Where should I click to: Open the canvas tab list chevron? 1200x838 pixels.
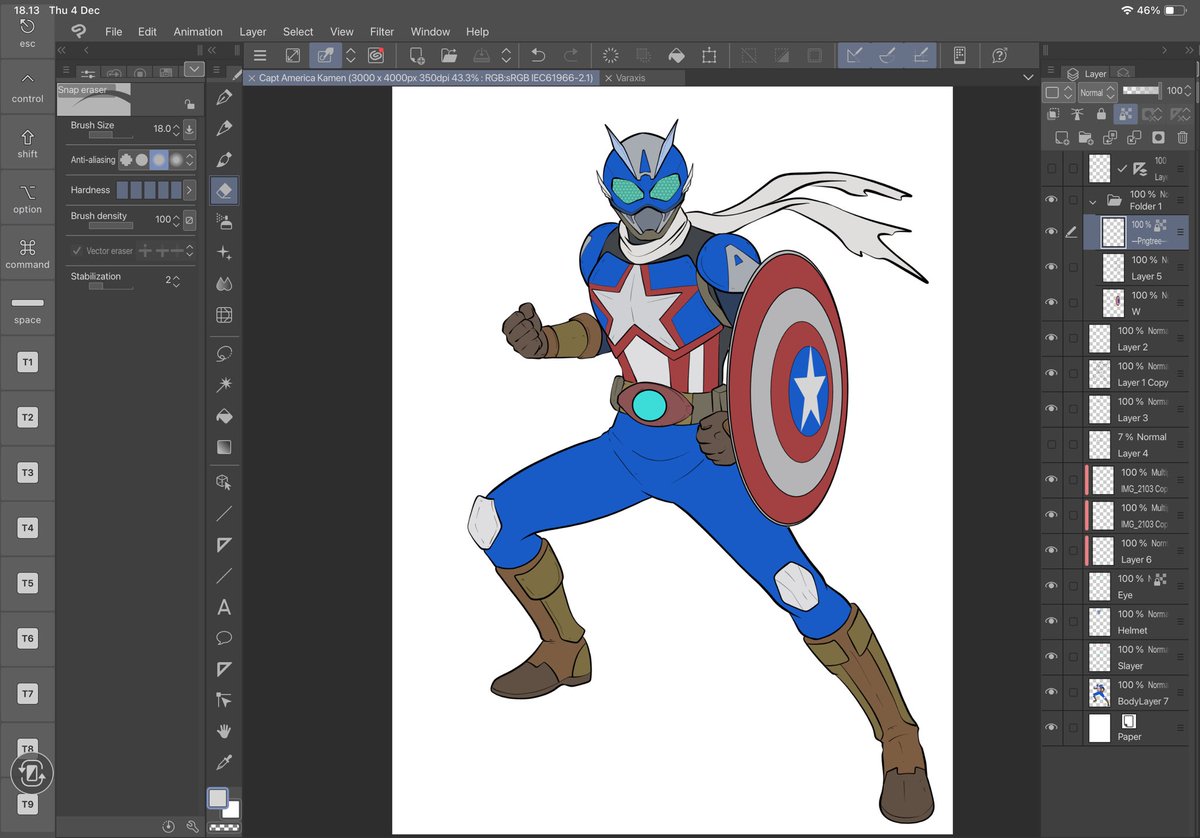pyautogui.click(x=1028, y=78)
